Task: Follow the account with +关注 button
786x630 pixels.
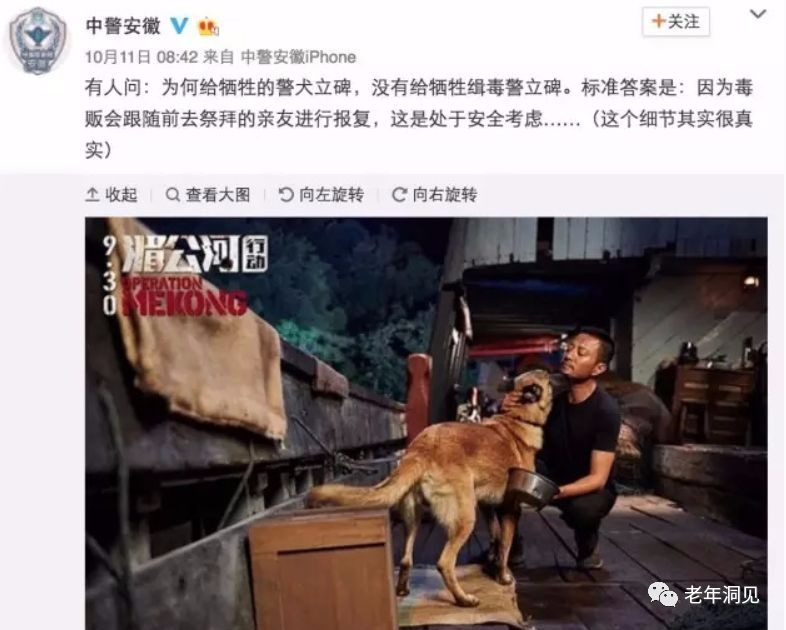Action: point(676,22)
